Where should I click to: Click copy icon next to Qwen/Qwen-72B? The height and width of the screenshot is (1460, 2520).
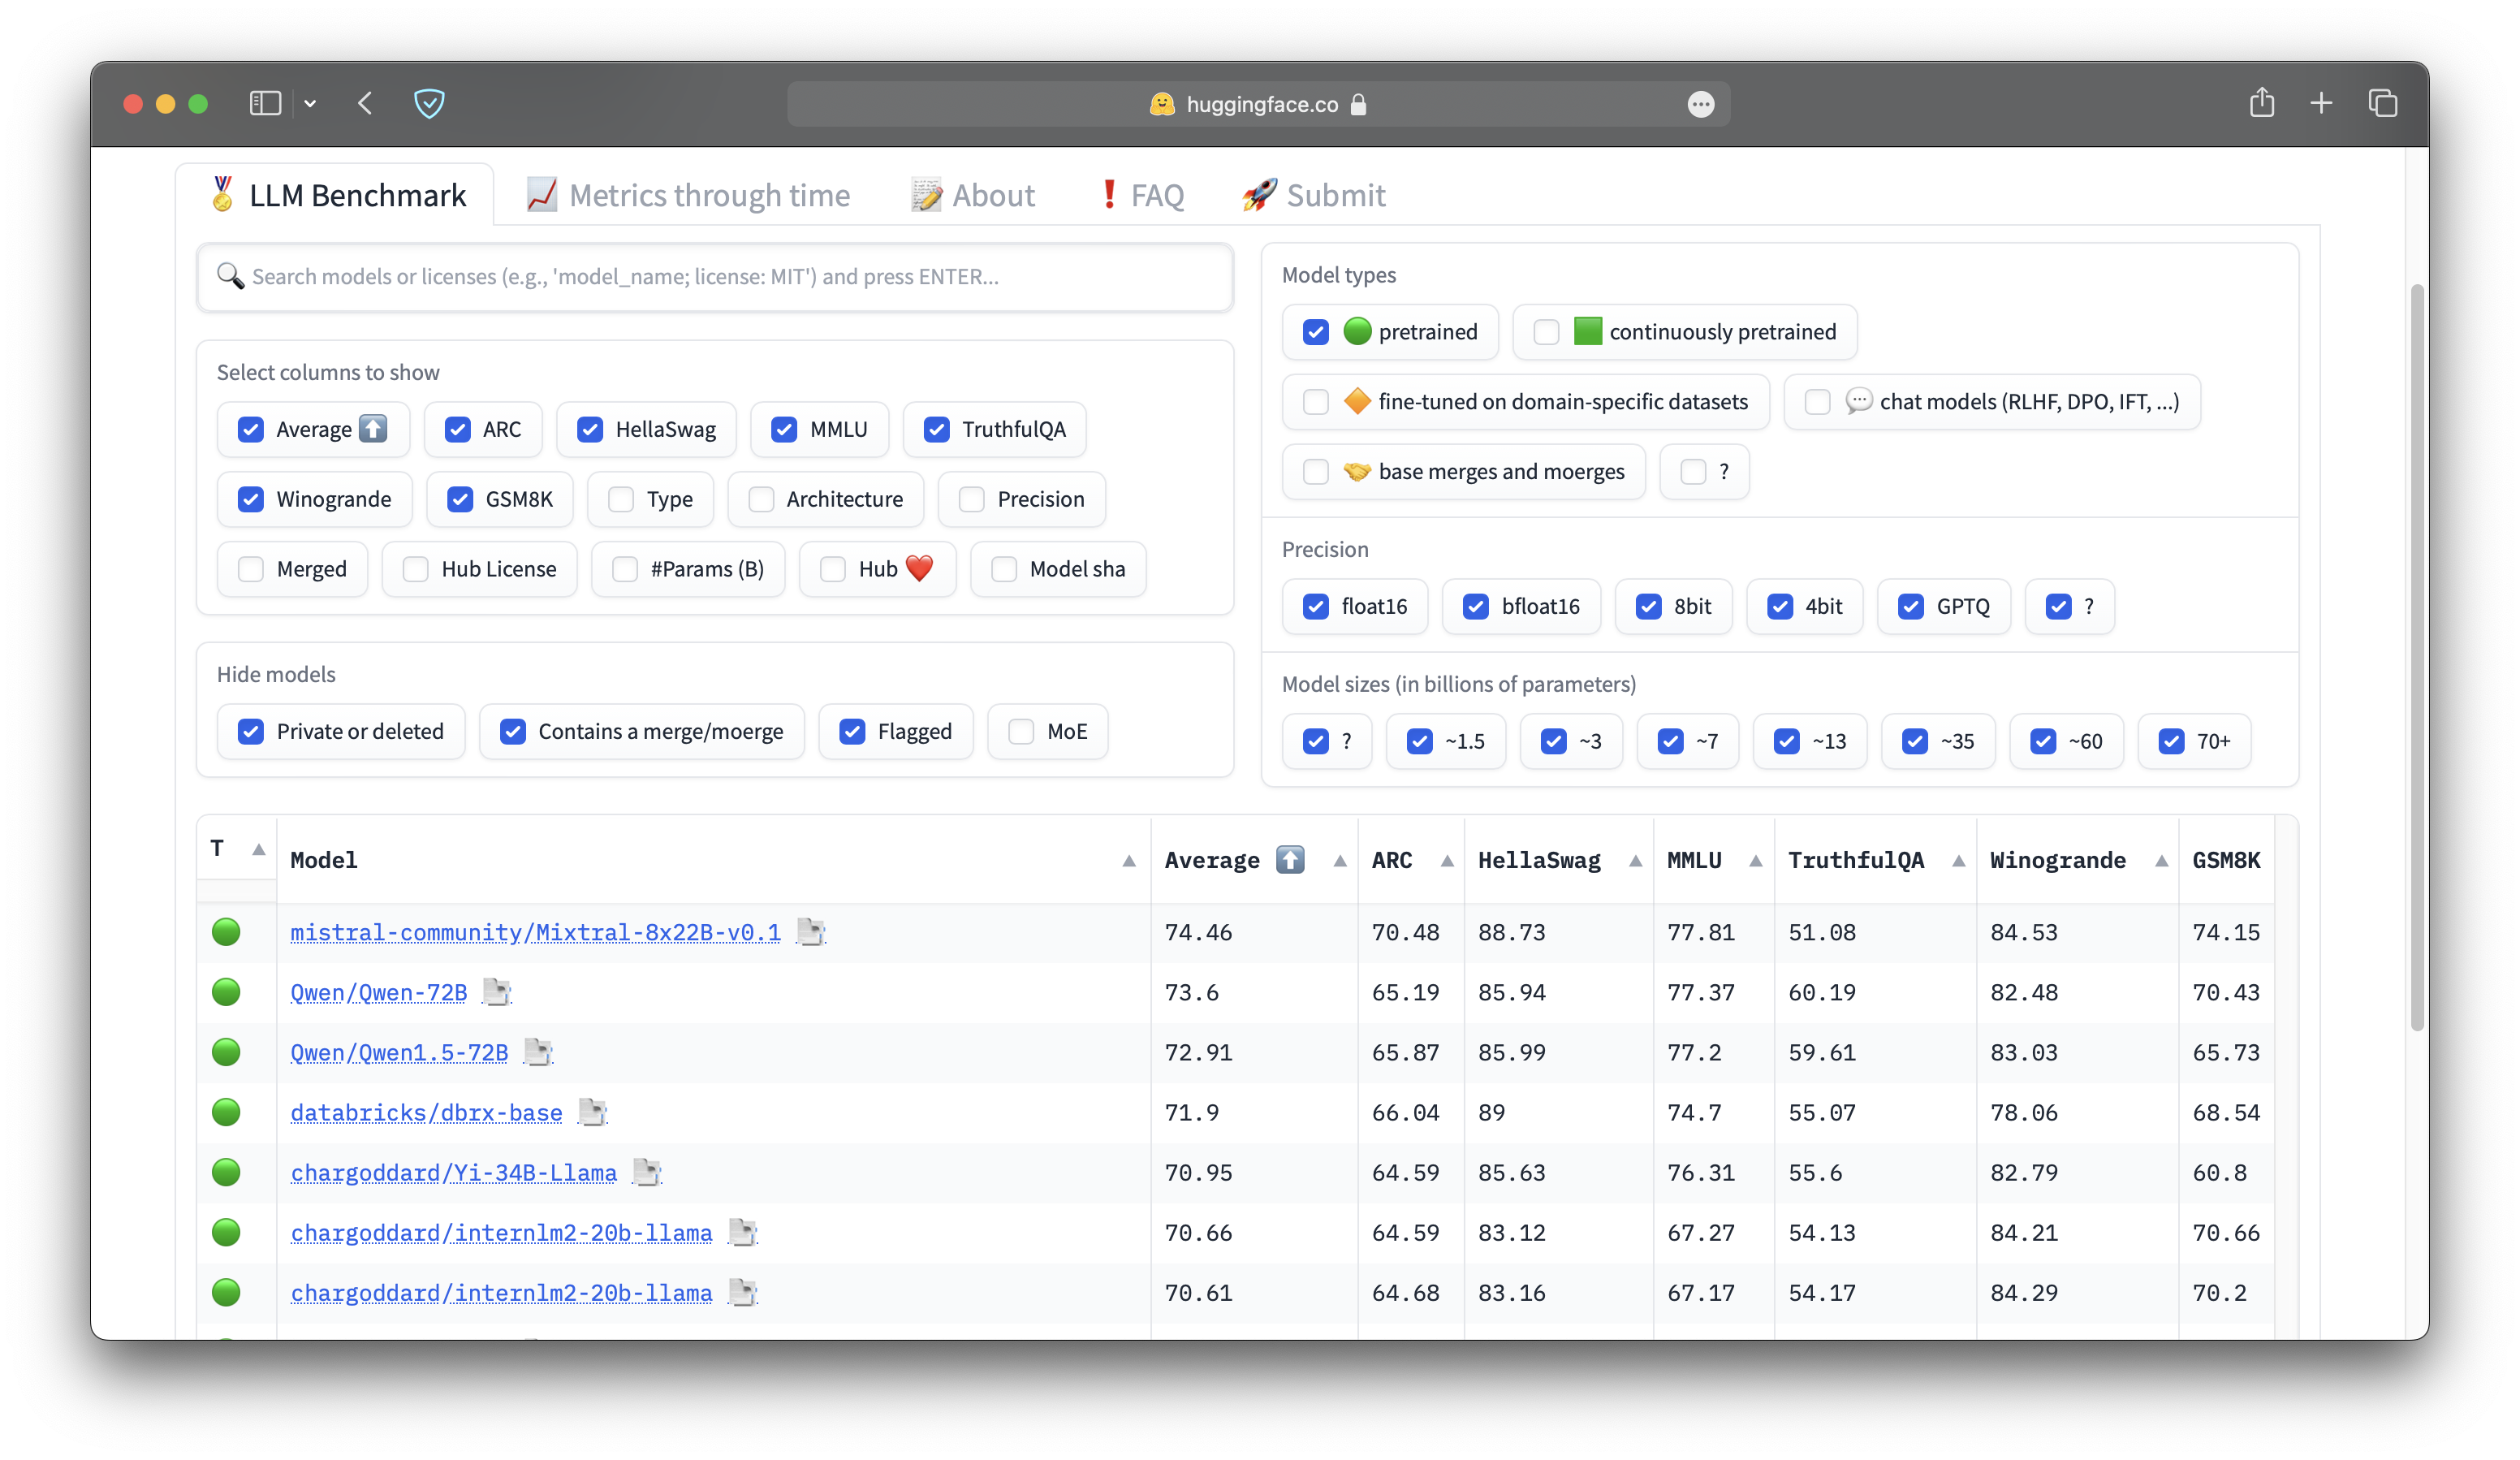496,992
